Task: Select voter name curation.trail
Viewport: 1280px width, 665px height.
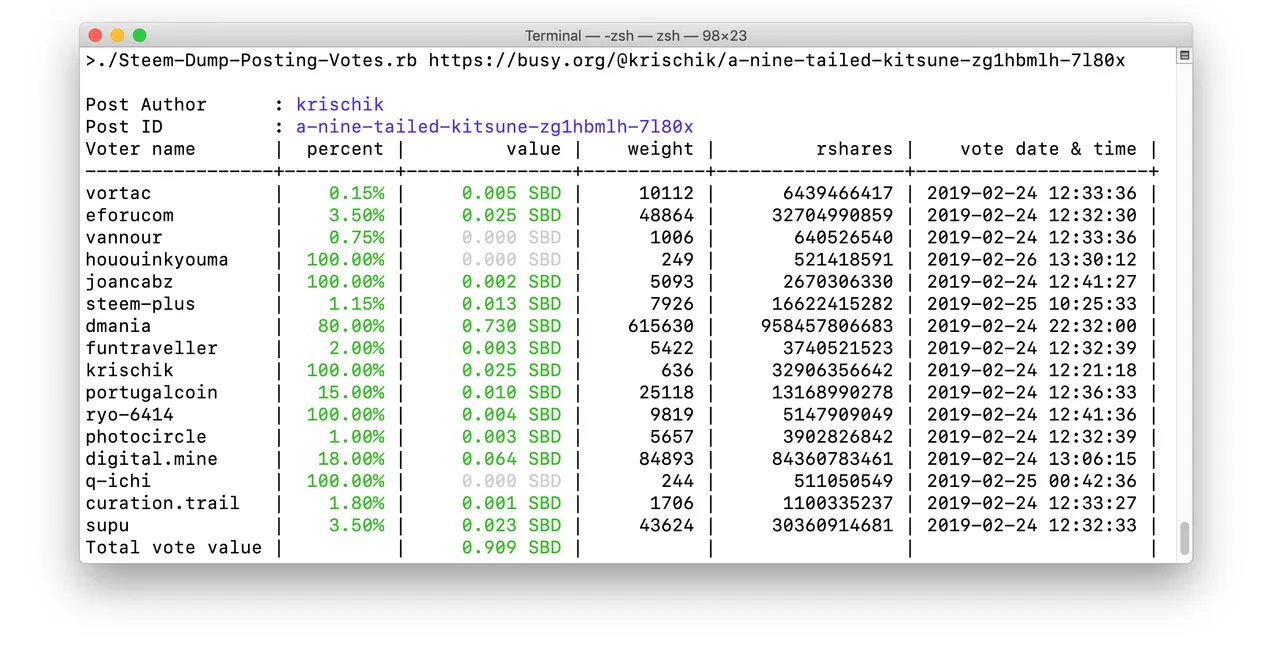Action: (x=162, y=503)
